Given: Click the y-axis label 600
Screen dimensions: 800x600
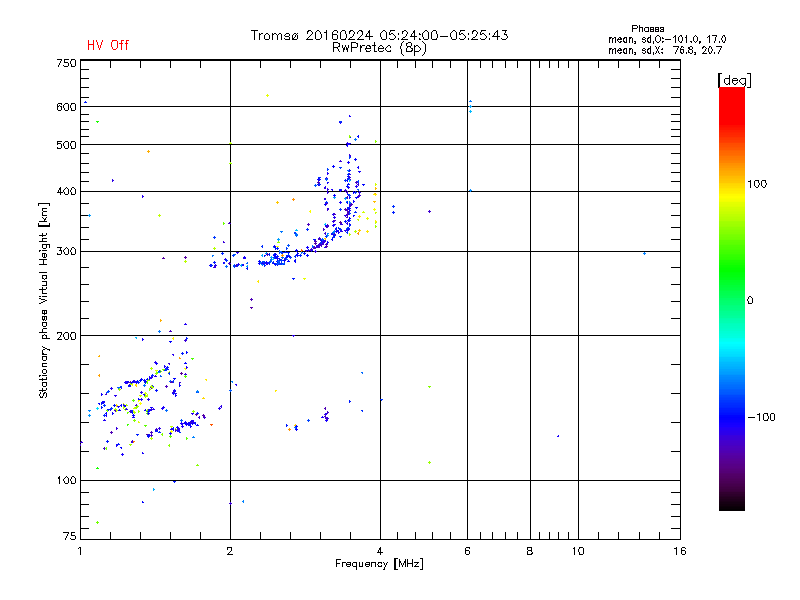Looking at the screenshot, I should coord(66,107).
